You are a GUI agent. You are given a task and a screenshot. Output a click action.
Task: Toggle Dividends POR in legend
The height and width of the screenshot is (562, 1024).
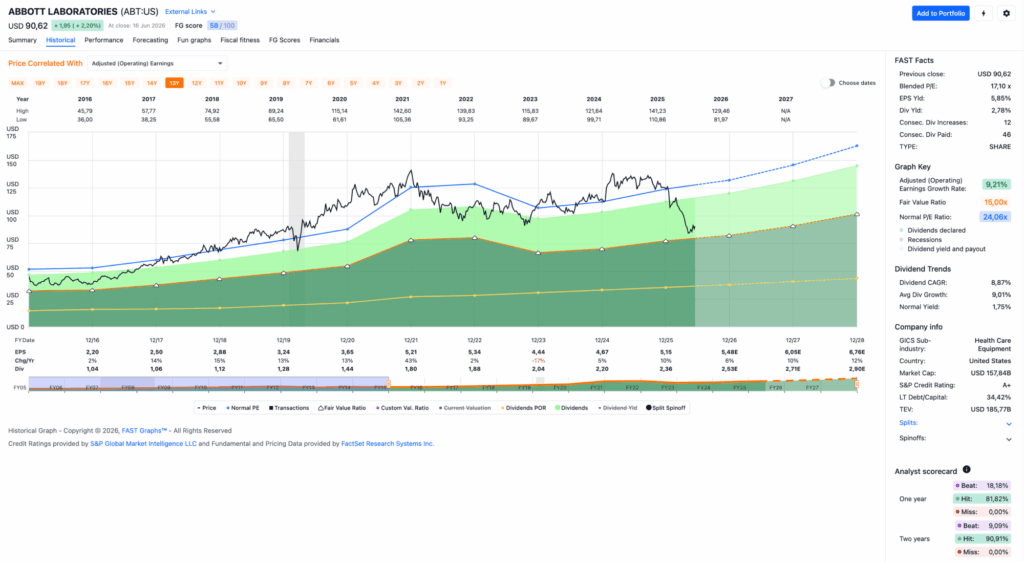tap(524, 408)
